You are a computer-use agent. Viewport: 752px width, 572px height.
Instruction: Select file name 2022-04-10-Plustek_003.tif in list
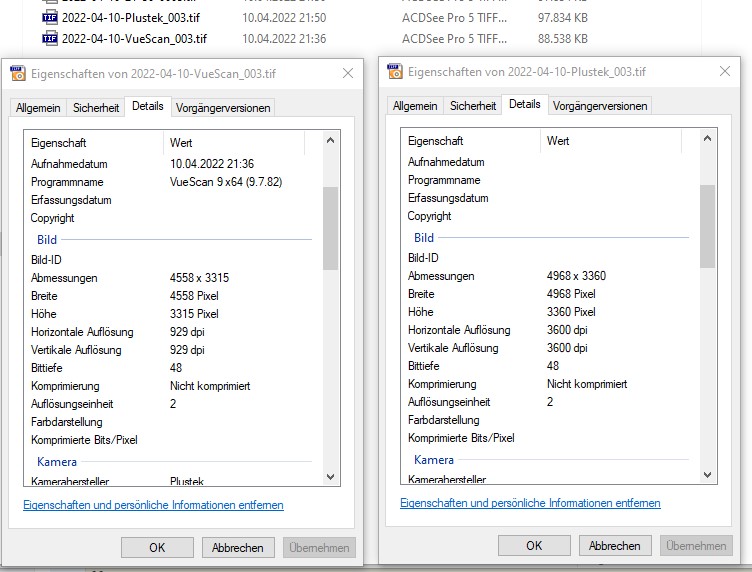click(x=131, y=18)
